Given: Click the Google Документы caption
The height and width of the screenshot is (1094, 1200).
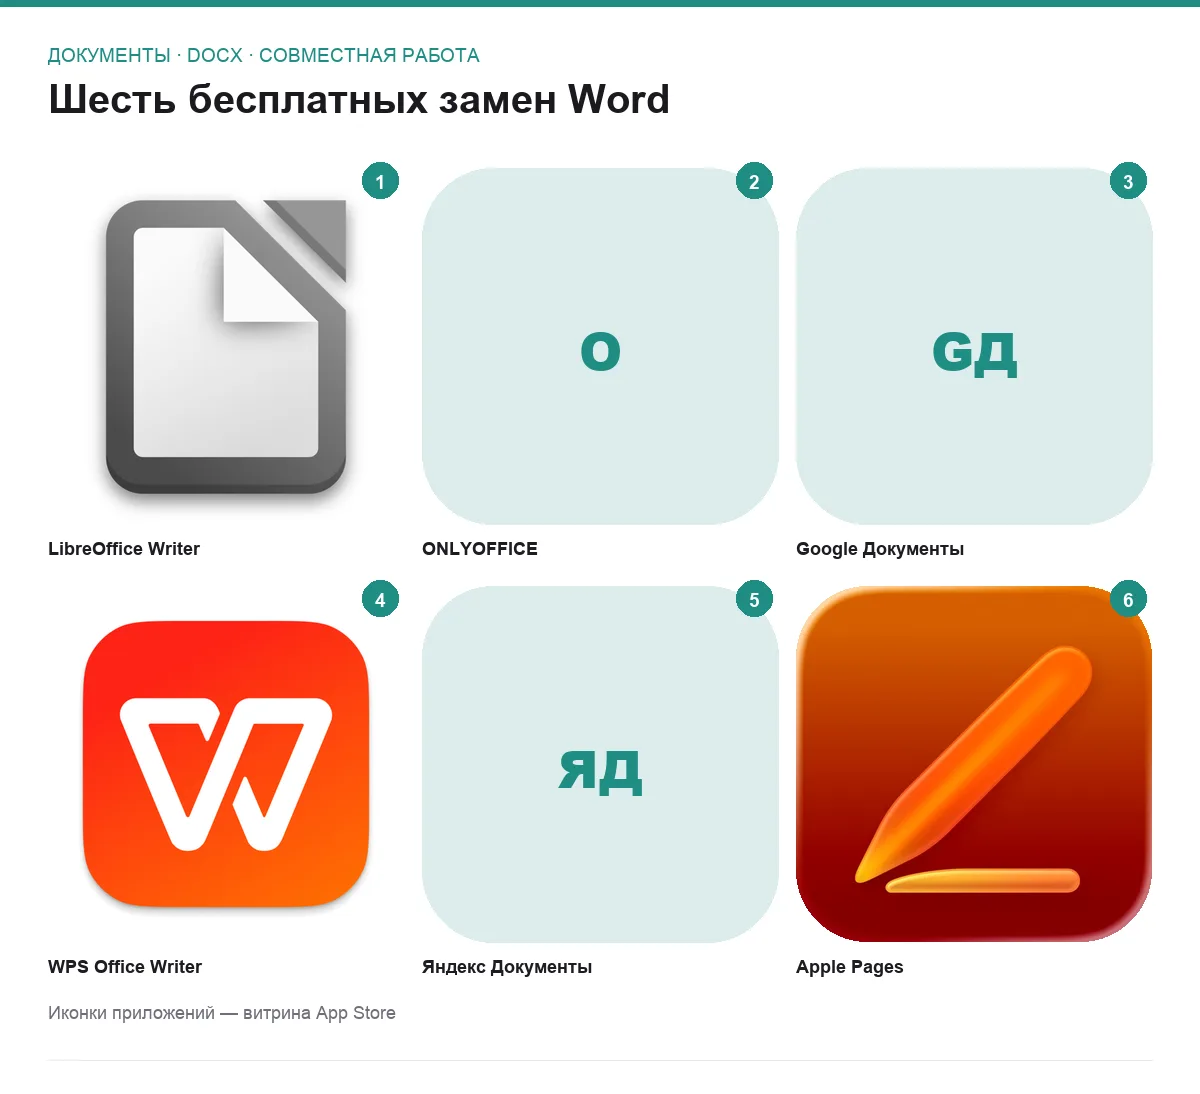Looking at the screenshot, I should 880,549.
